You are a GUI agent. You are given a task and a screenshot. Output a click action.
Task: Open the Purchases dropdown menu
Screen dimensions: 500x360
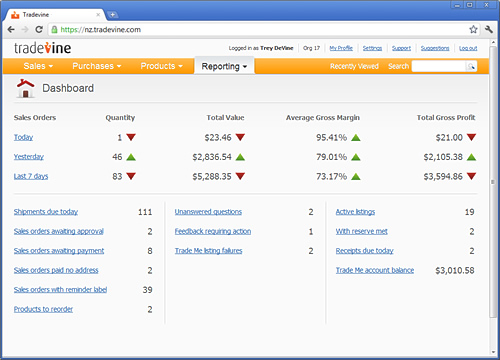pos(97,66)
